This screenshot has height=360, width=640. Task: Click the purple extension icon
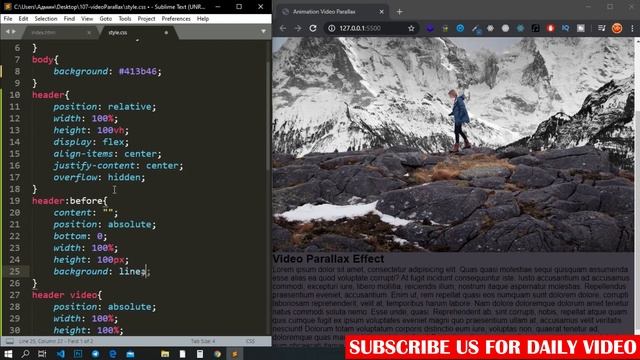coord(430,28)
